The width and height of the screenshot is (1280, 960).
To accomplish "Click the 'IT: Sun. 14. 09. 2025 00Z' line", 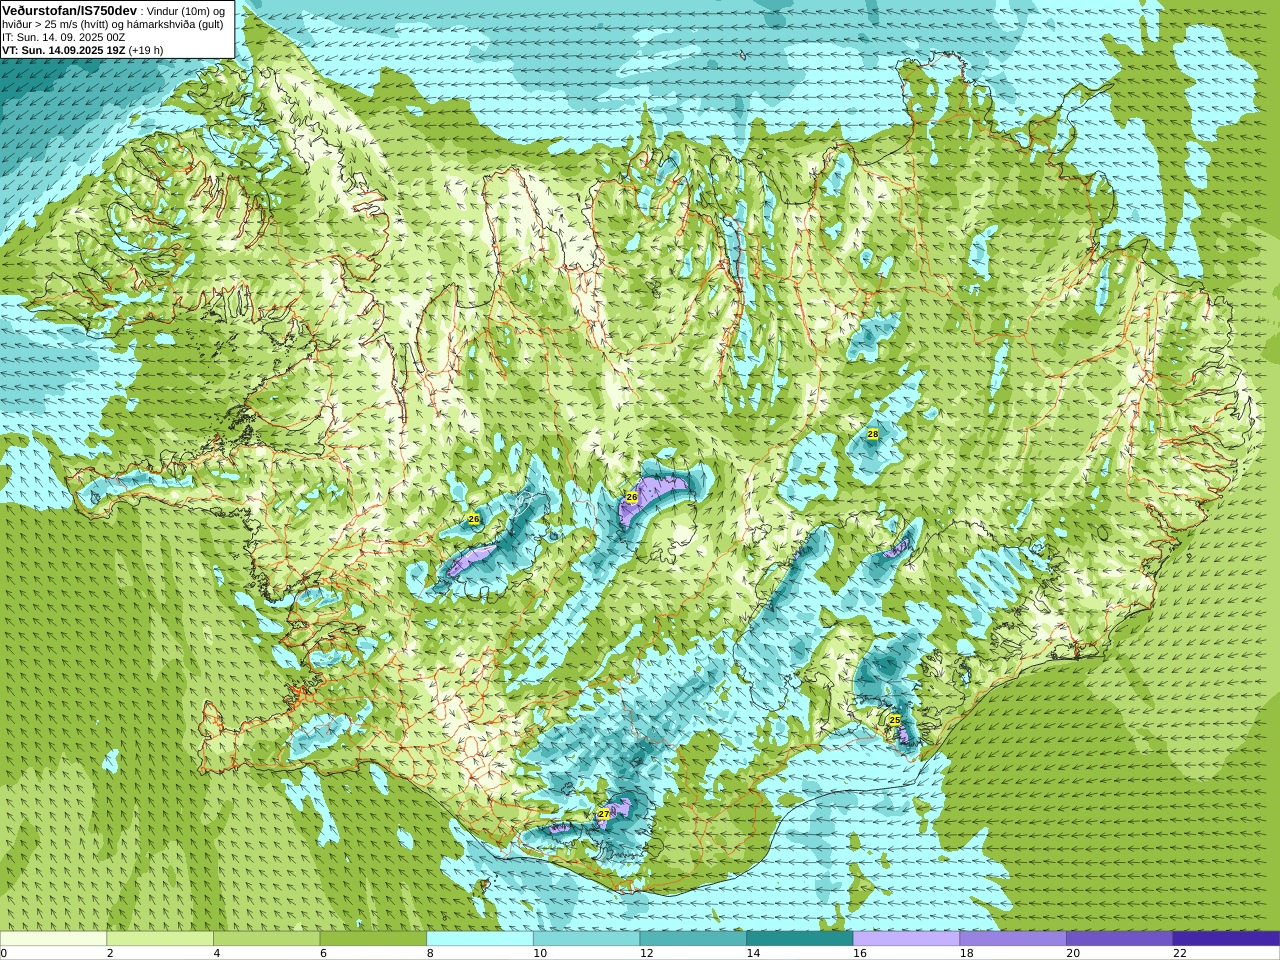I will click(x=63, y=37).
